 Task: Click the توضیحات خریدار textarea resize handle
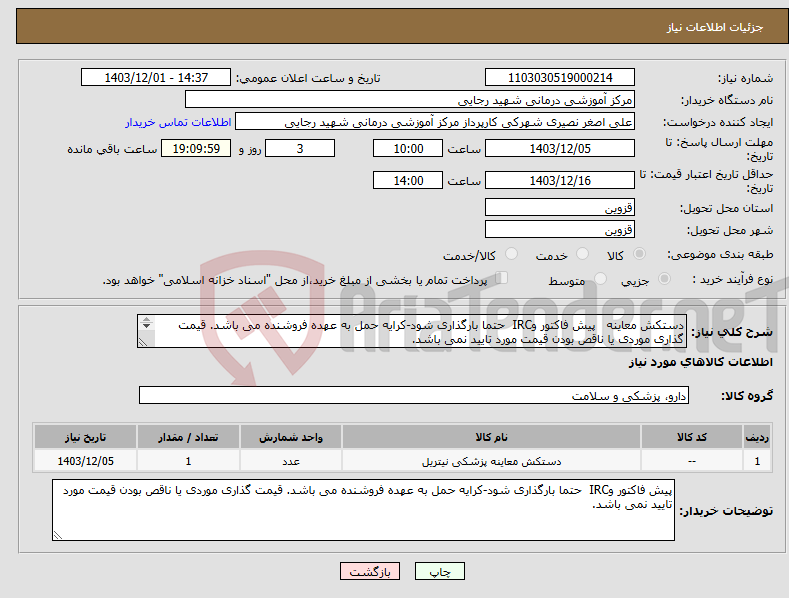(58, 536)
